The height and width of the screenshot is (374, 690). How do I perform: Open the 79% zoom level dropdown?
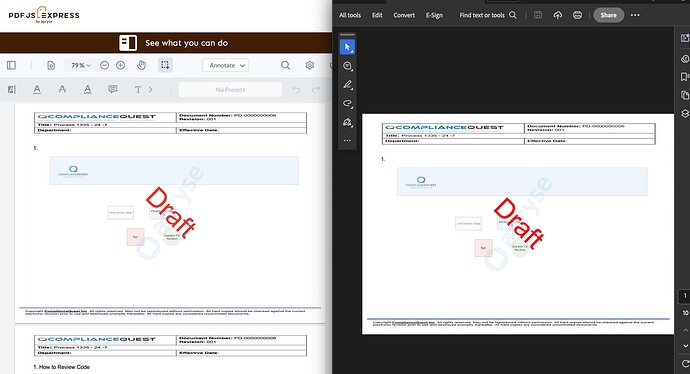[x=81, y=65]
